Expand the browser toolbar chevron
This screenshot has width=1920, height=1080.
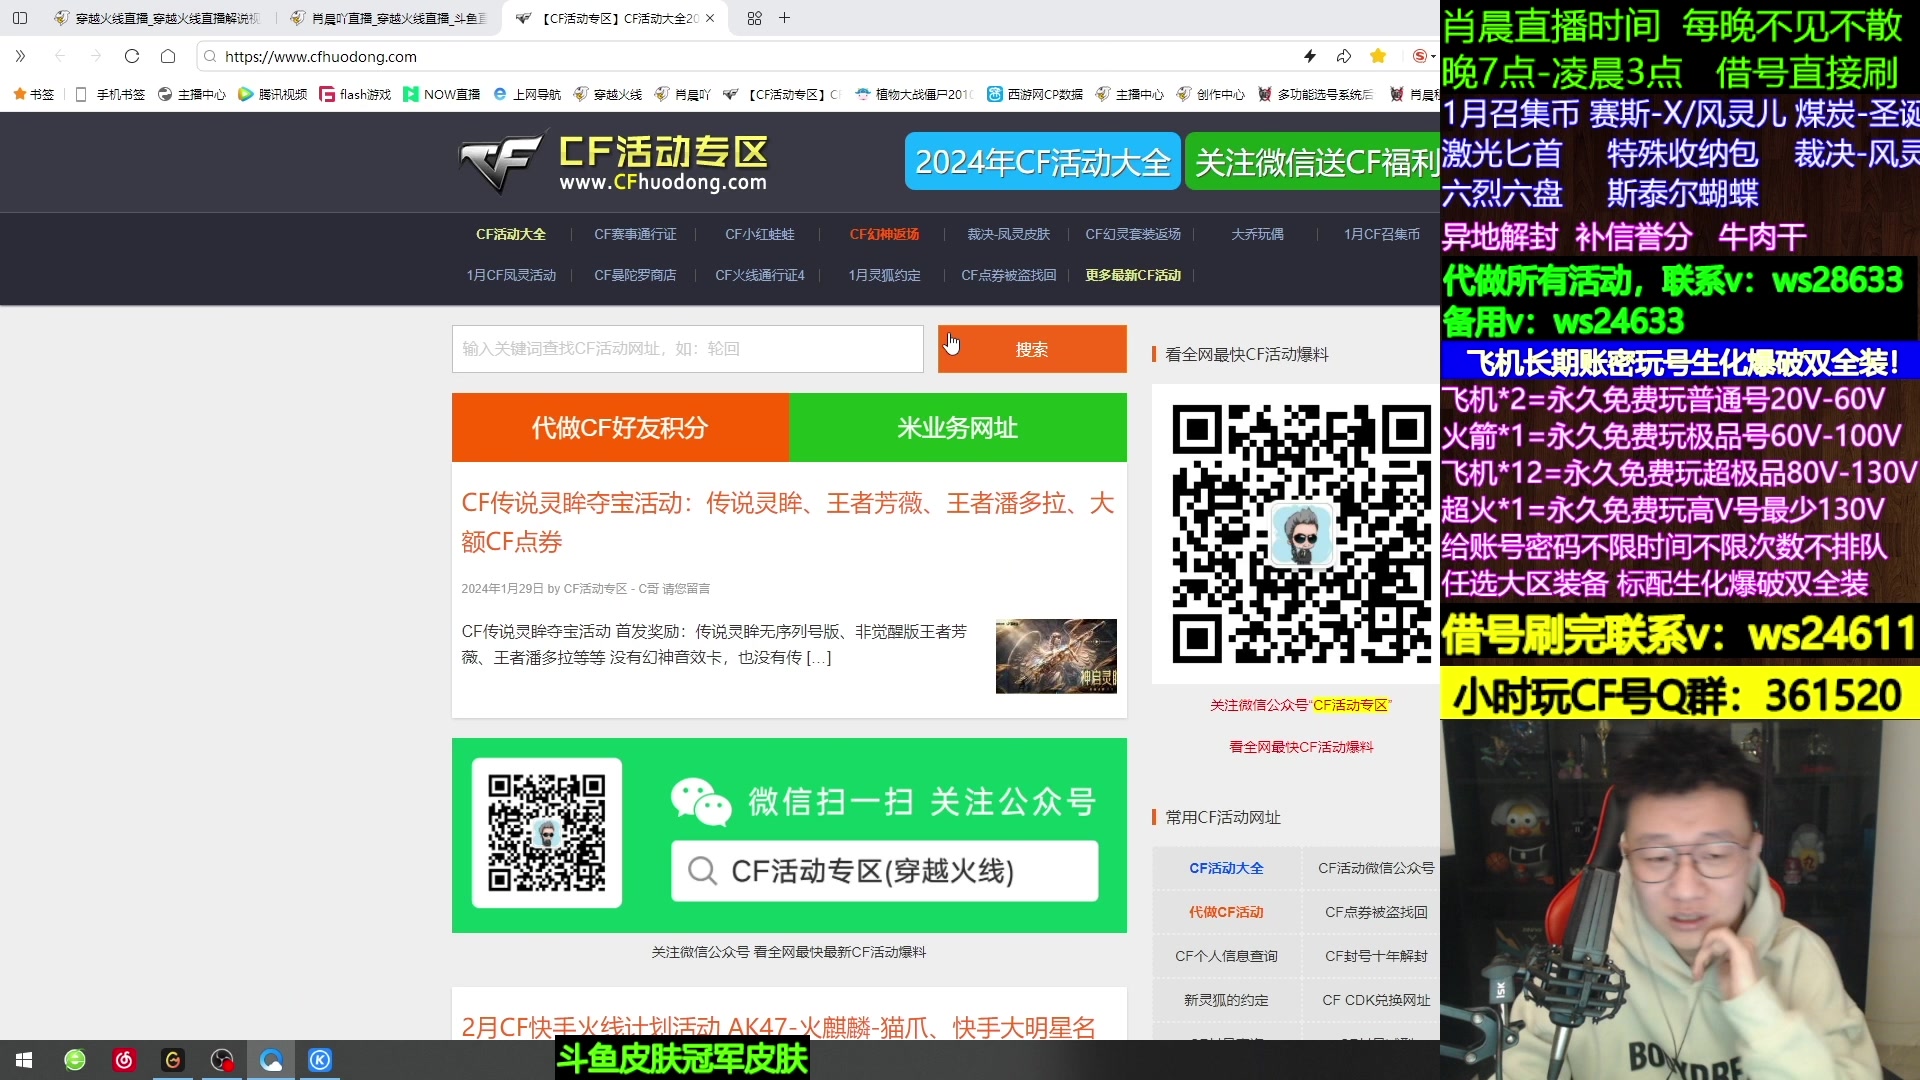point(20,56)
